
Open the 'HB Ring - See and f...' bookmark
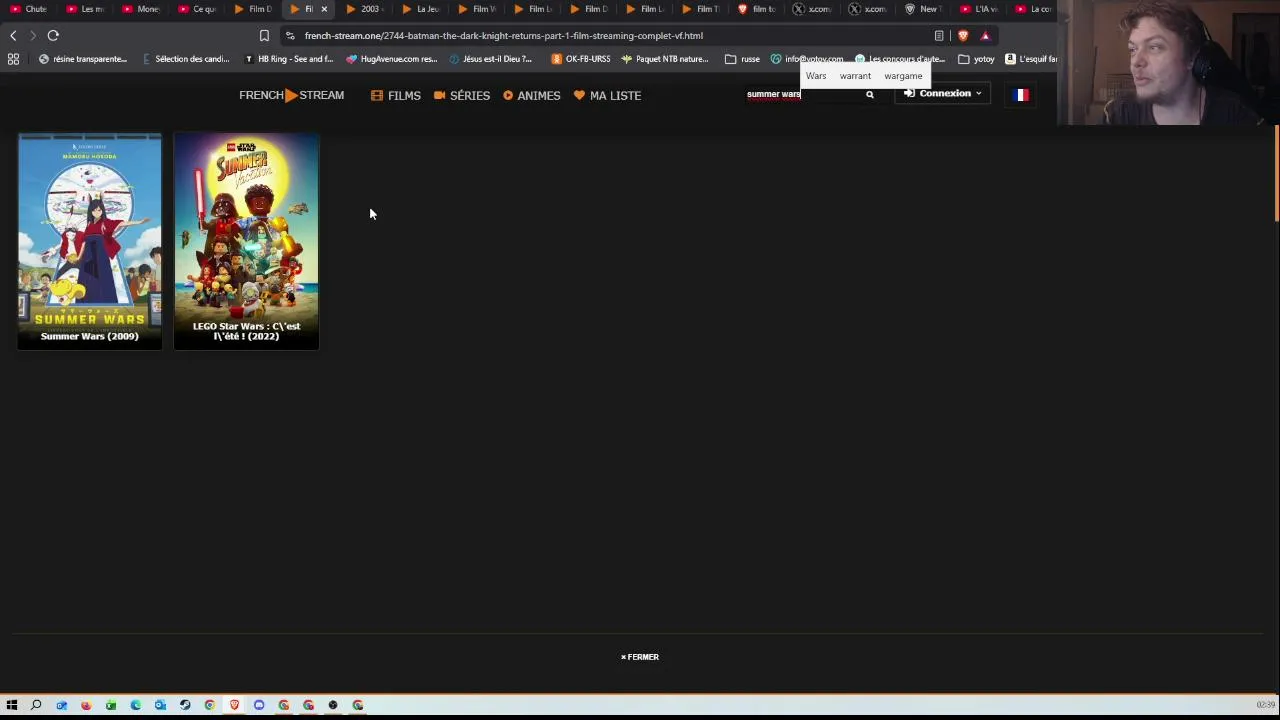(x=289, y=59)
